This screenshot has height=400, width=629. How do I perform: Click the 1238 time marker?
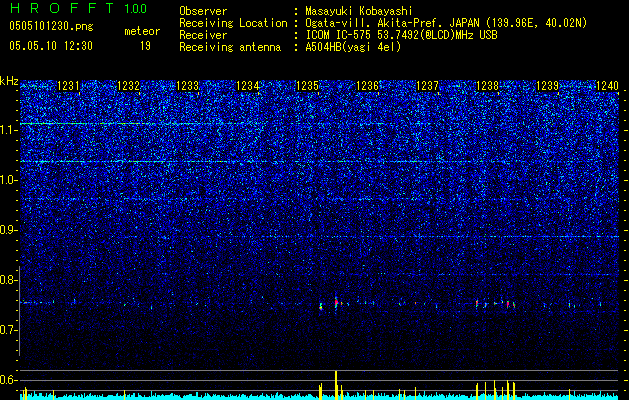pos(487,85)
